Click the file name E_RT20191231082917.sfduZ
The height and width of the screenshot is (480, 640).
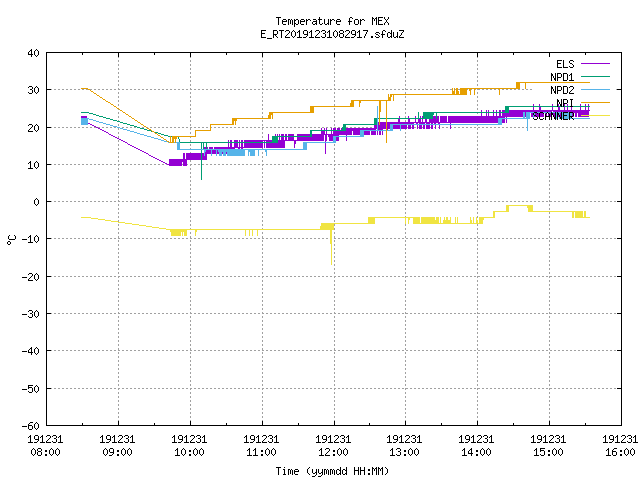pyautogui.click(x=332, y=34)
